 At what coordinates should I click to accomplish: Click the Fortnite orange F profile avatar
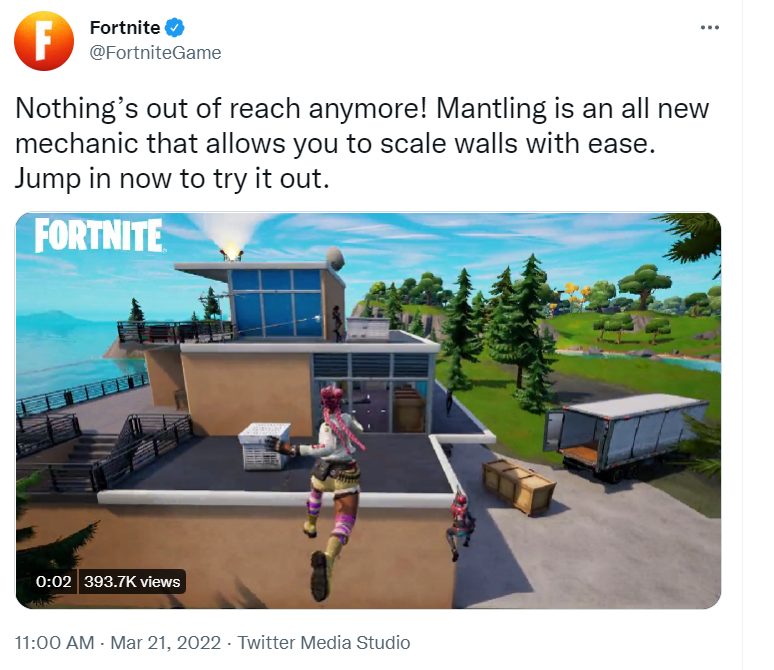(44, 41)
